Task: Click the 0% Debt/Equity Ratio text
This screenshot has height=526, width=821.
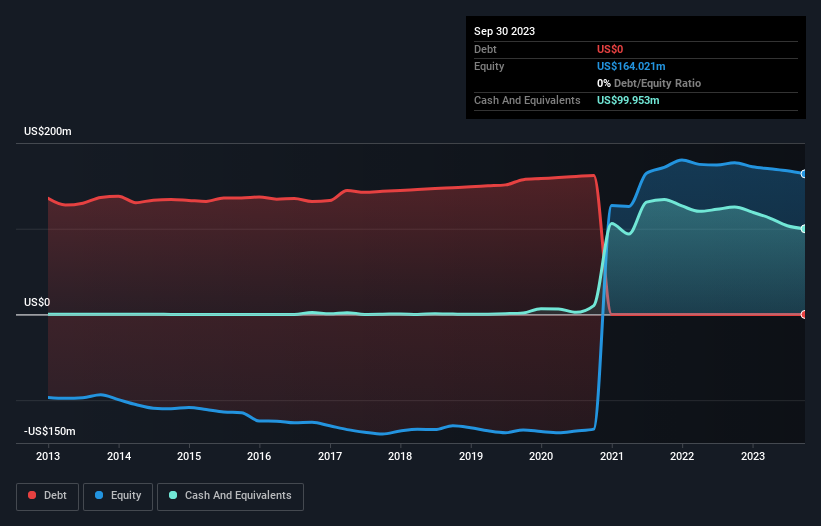Action: (x=649, y=83)
